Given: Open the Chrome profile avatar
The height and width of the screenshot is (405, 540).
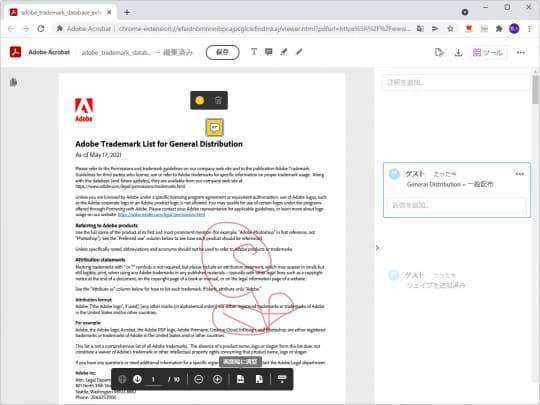Looking at the screenshot, I should tap(514, 29).
